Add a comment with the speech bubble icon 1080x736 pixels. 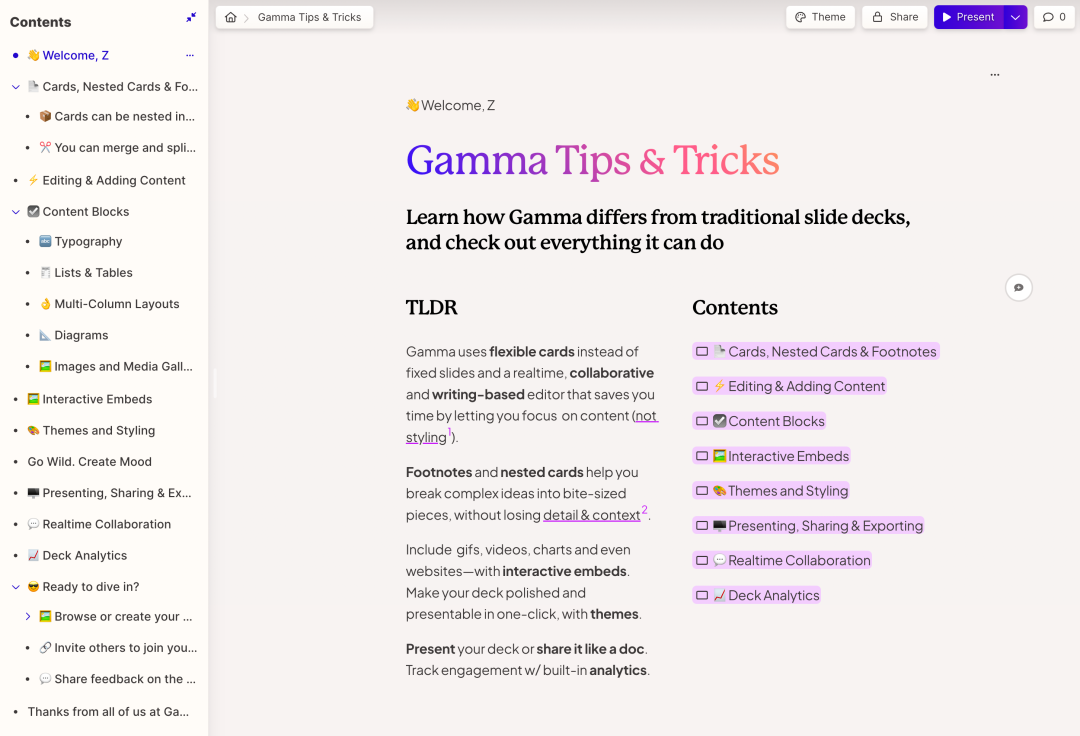(x=1019, y=287)
